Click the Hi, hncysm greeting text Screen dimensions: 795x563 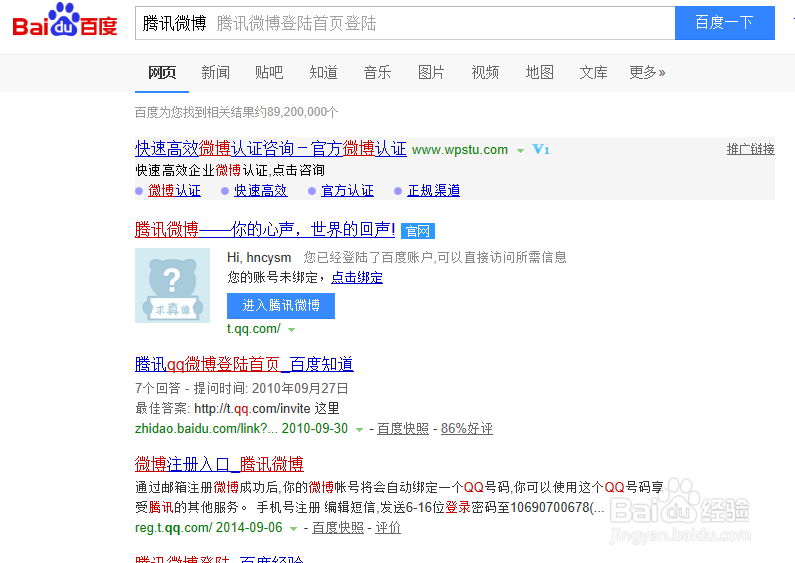coord(259,258)
